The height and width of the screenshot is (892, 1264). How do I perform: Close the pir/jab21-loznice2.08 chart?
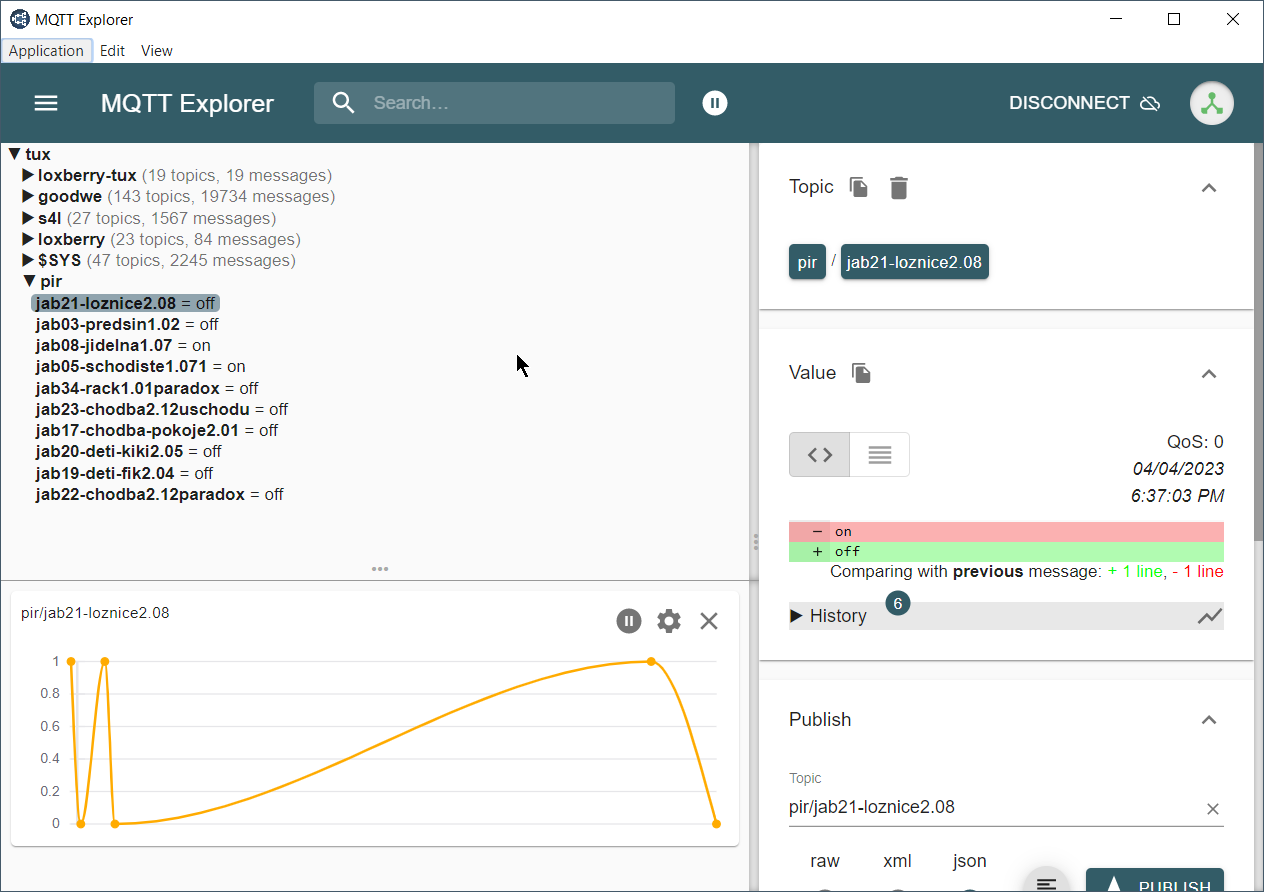click(709, 621)
